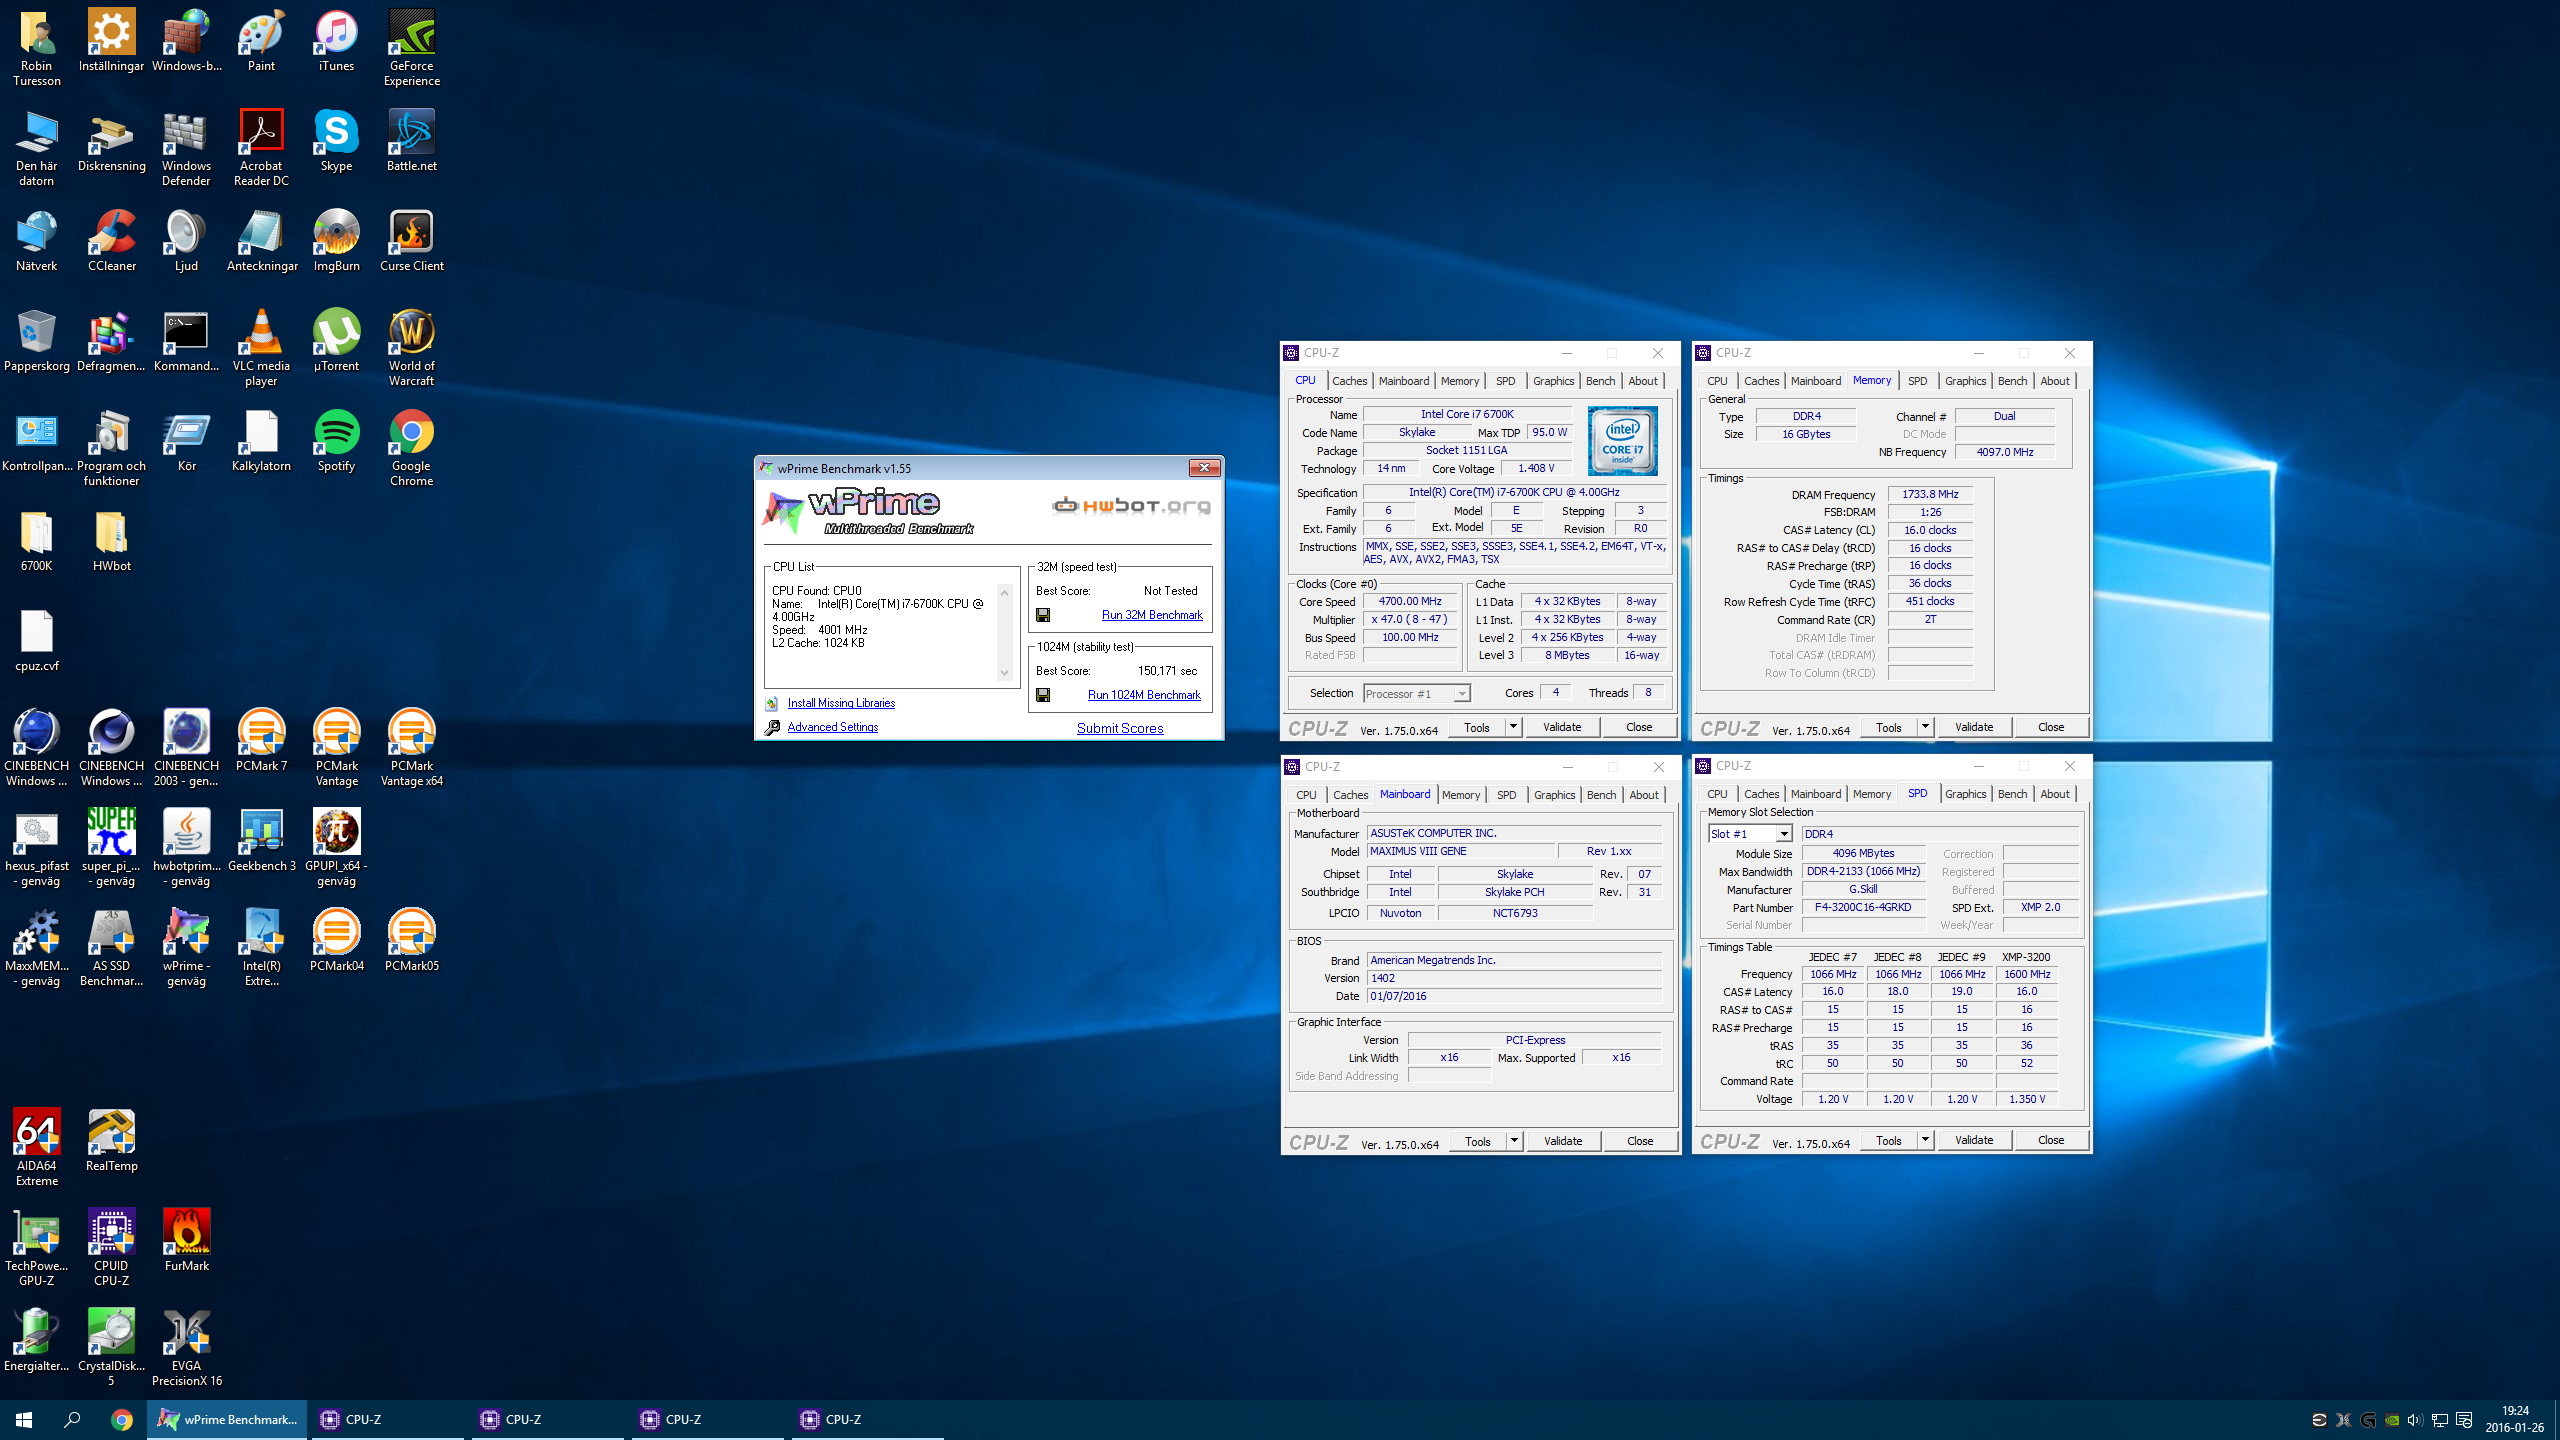Screen dimensions: 2560x1440
Task: Launch CCleaner from the desktop
Action: pyautogui.click(x=111, y=240)
